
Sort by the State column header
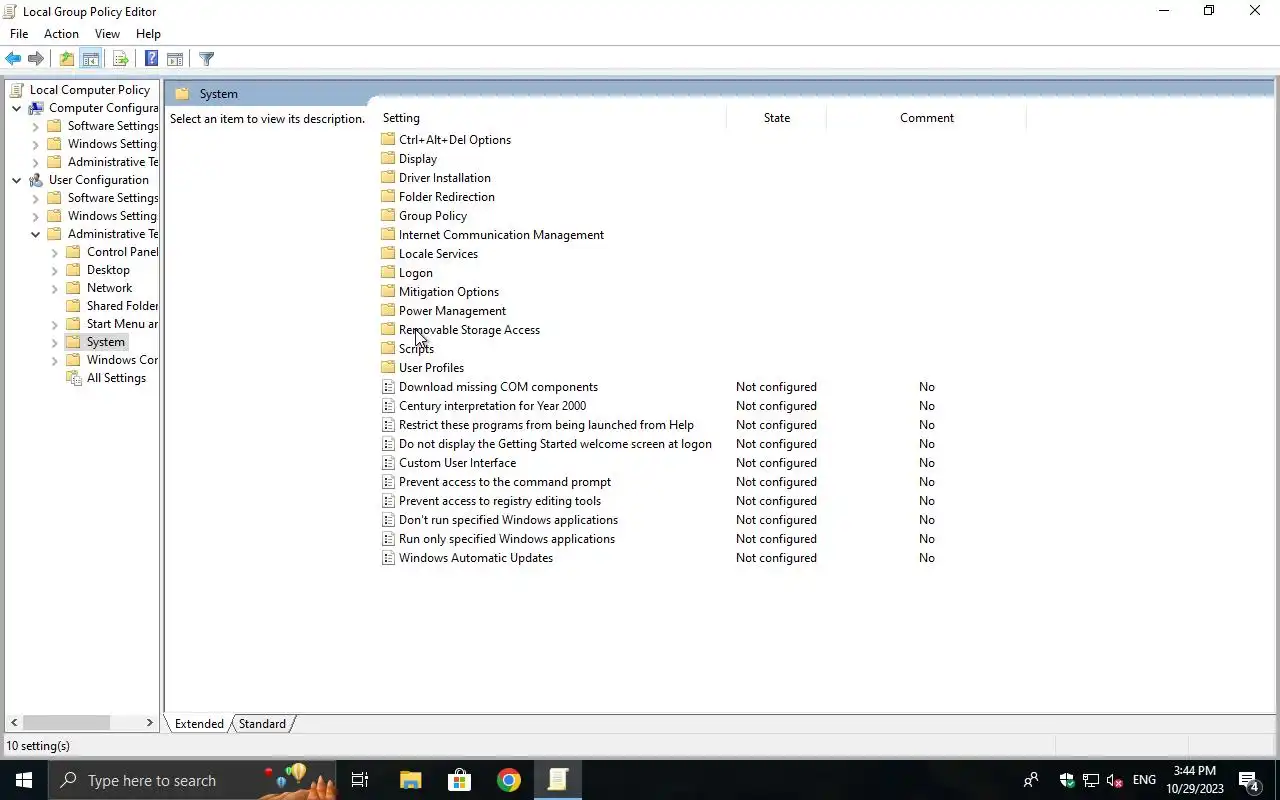(x=776, y=118)
